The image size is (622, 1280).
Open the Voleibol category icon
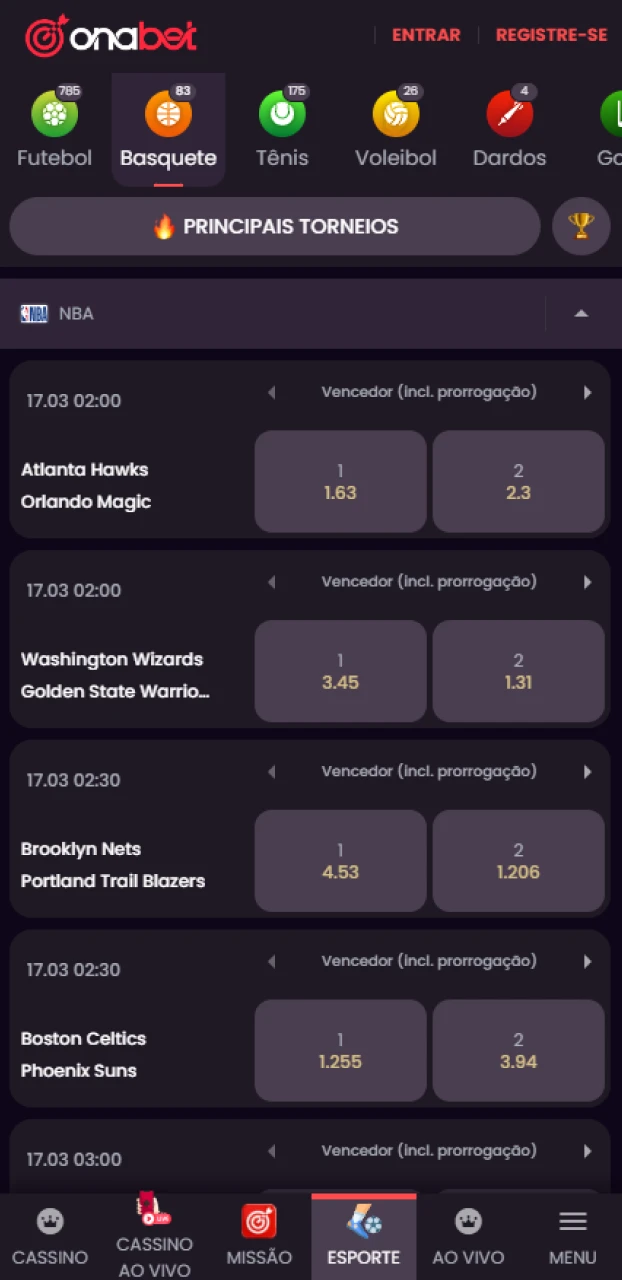396,114
